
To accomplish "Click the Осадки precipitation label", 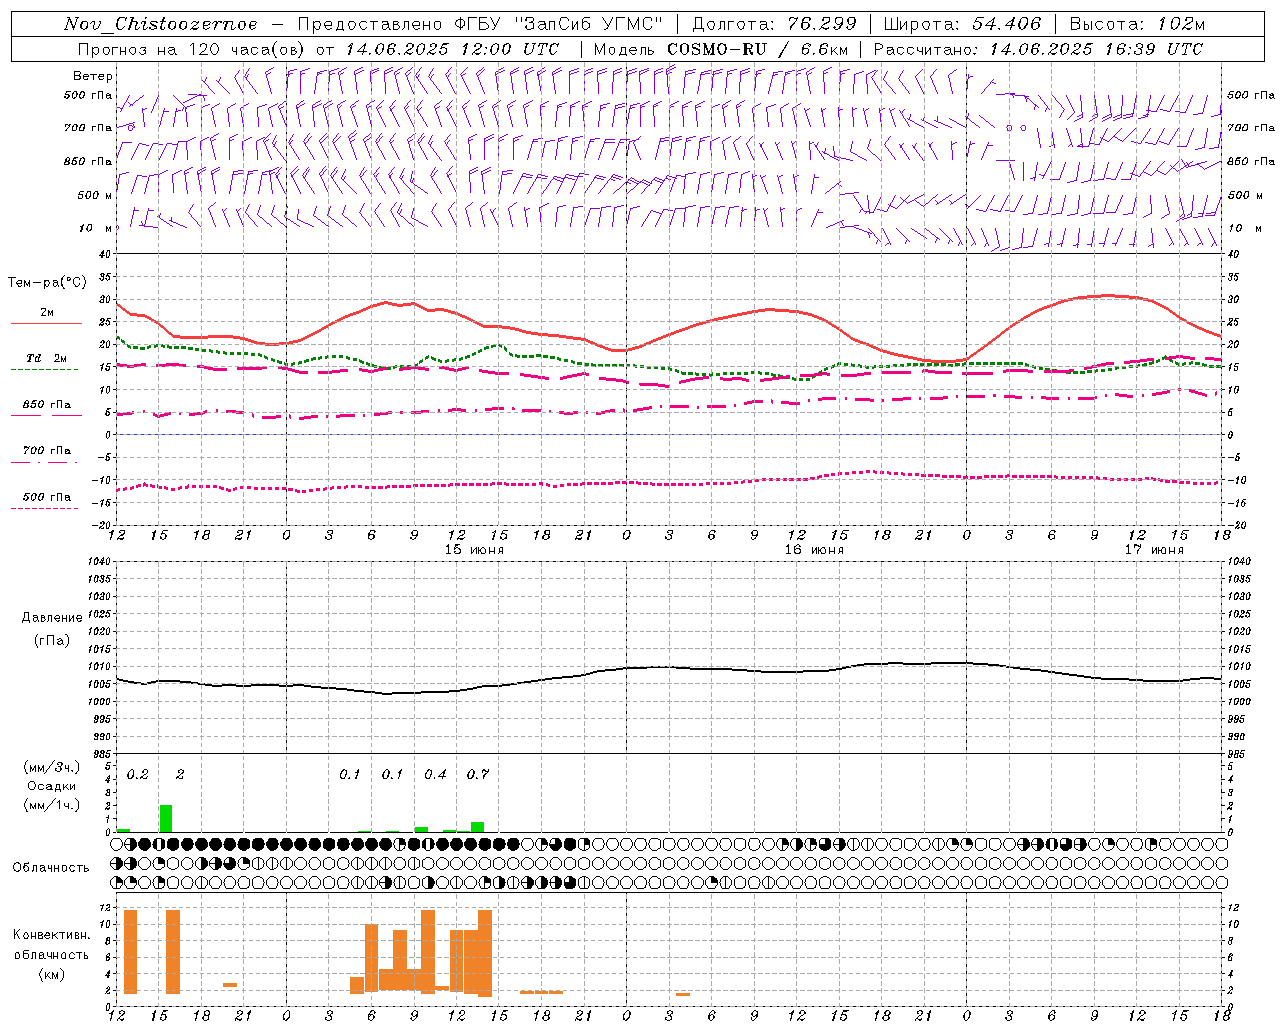I will pyautogui.click(x=52, y=786).
